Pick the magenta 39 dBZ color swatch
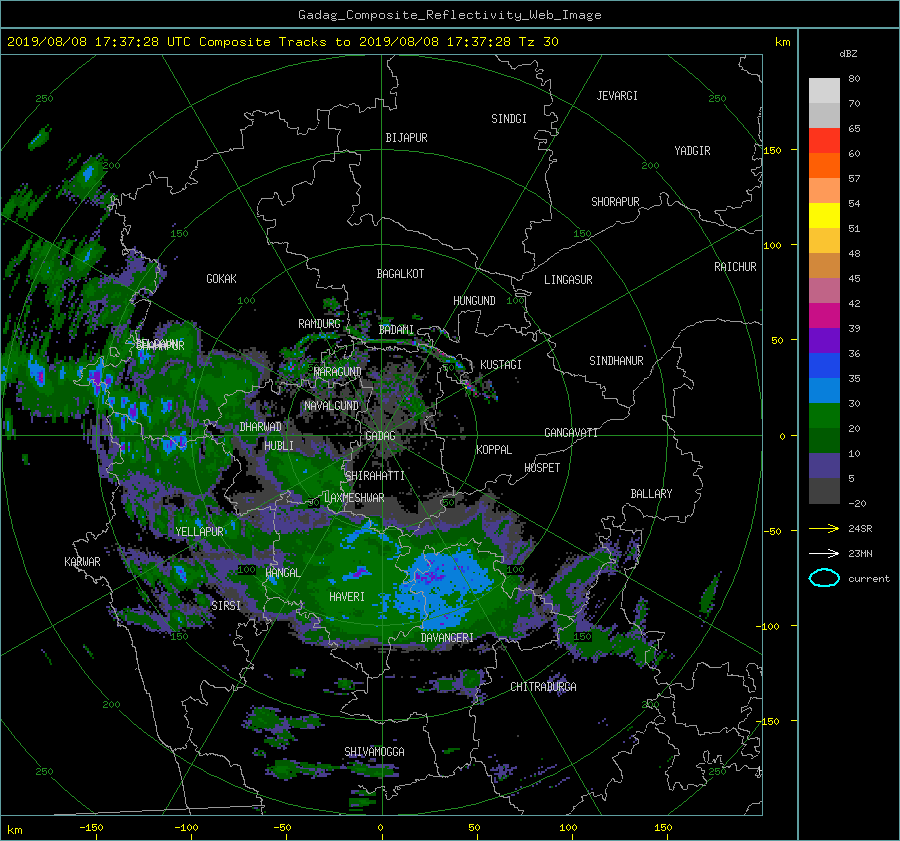Viewport: 900px width, 841px height. (824, 316)
